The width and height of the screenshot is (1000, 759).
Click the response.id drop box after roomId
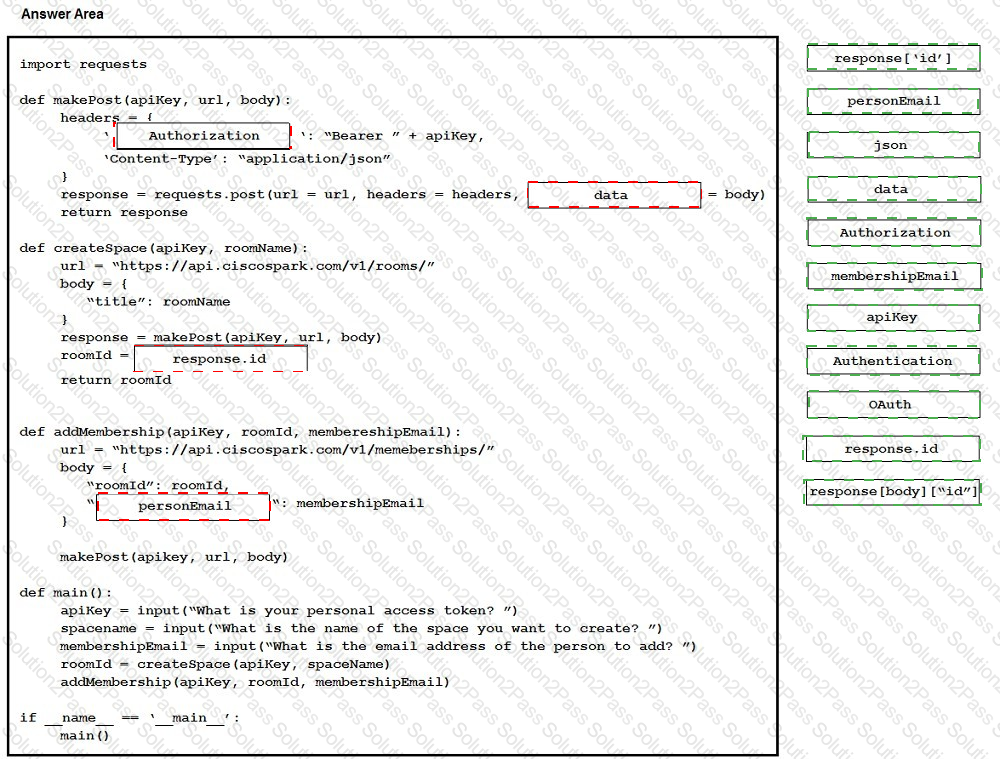pyautogui.click(x=220, y=359)
